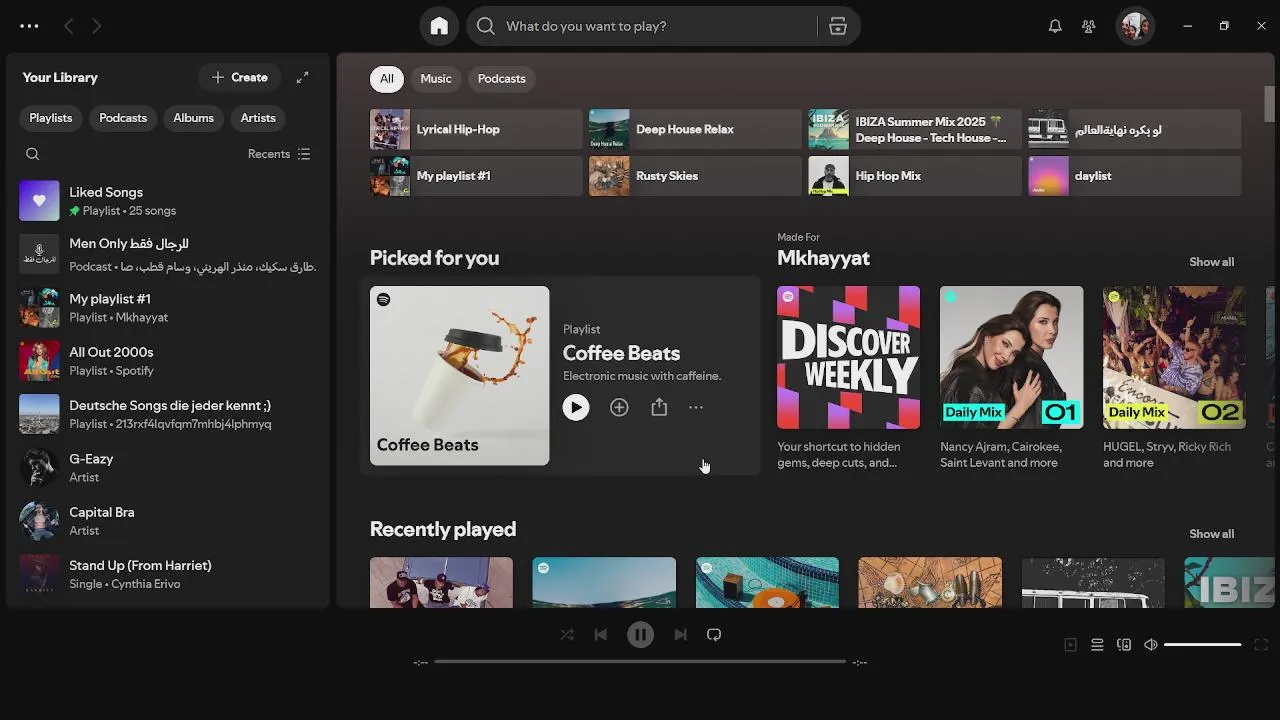Open Friend Activity icon
1280x720 pixels.
1089,26
